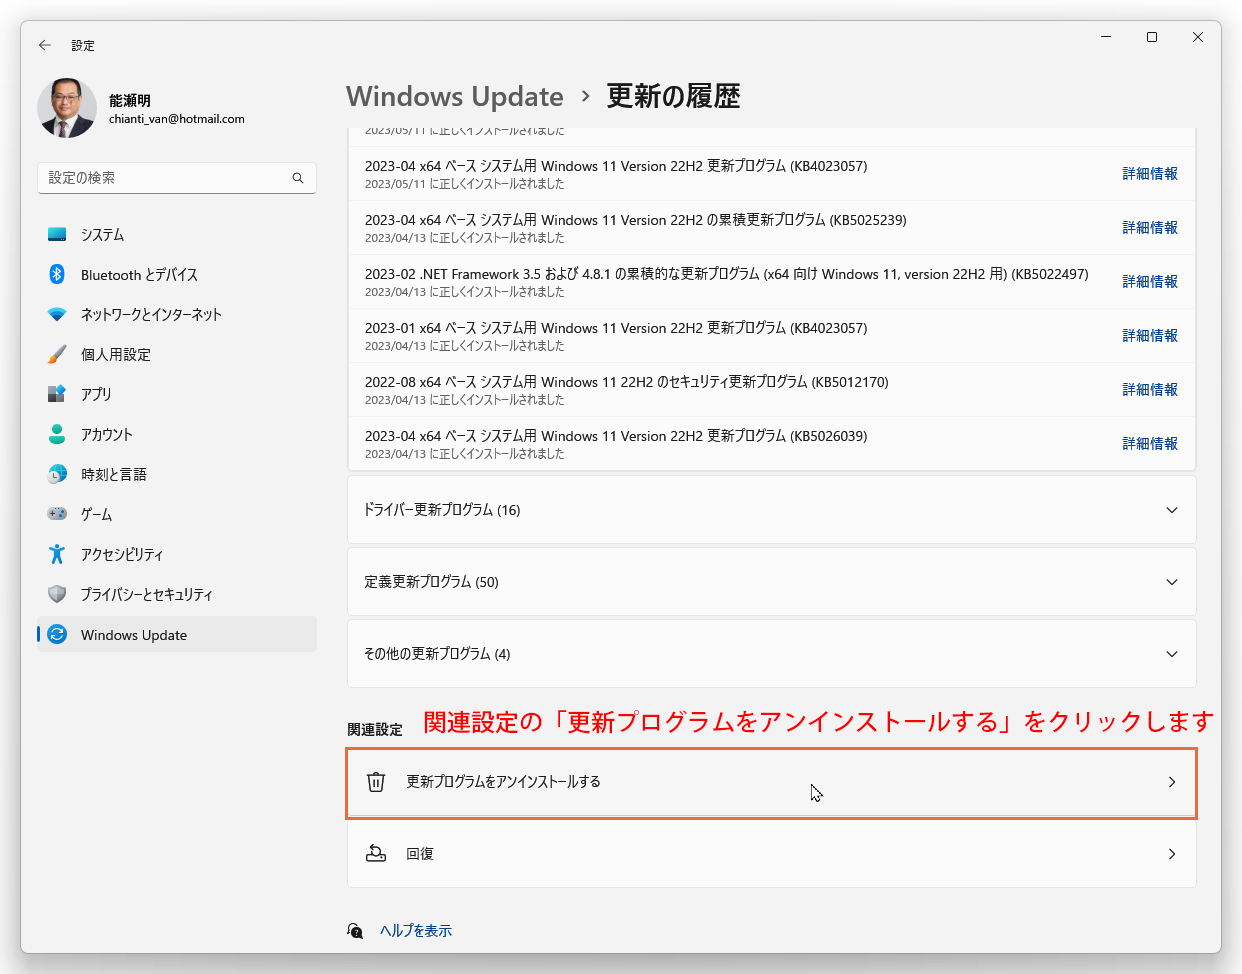Click the user profile photo

coord(67,108)
